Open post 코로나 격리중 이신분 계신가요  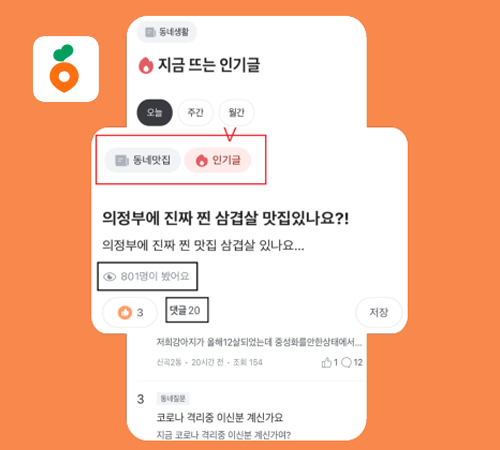pyautogui.click(x=220, y=417)
